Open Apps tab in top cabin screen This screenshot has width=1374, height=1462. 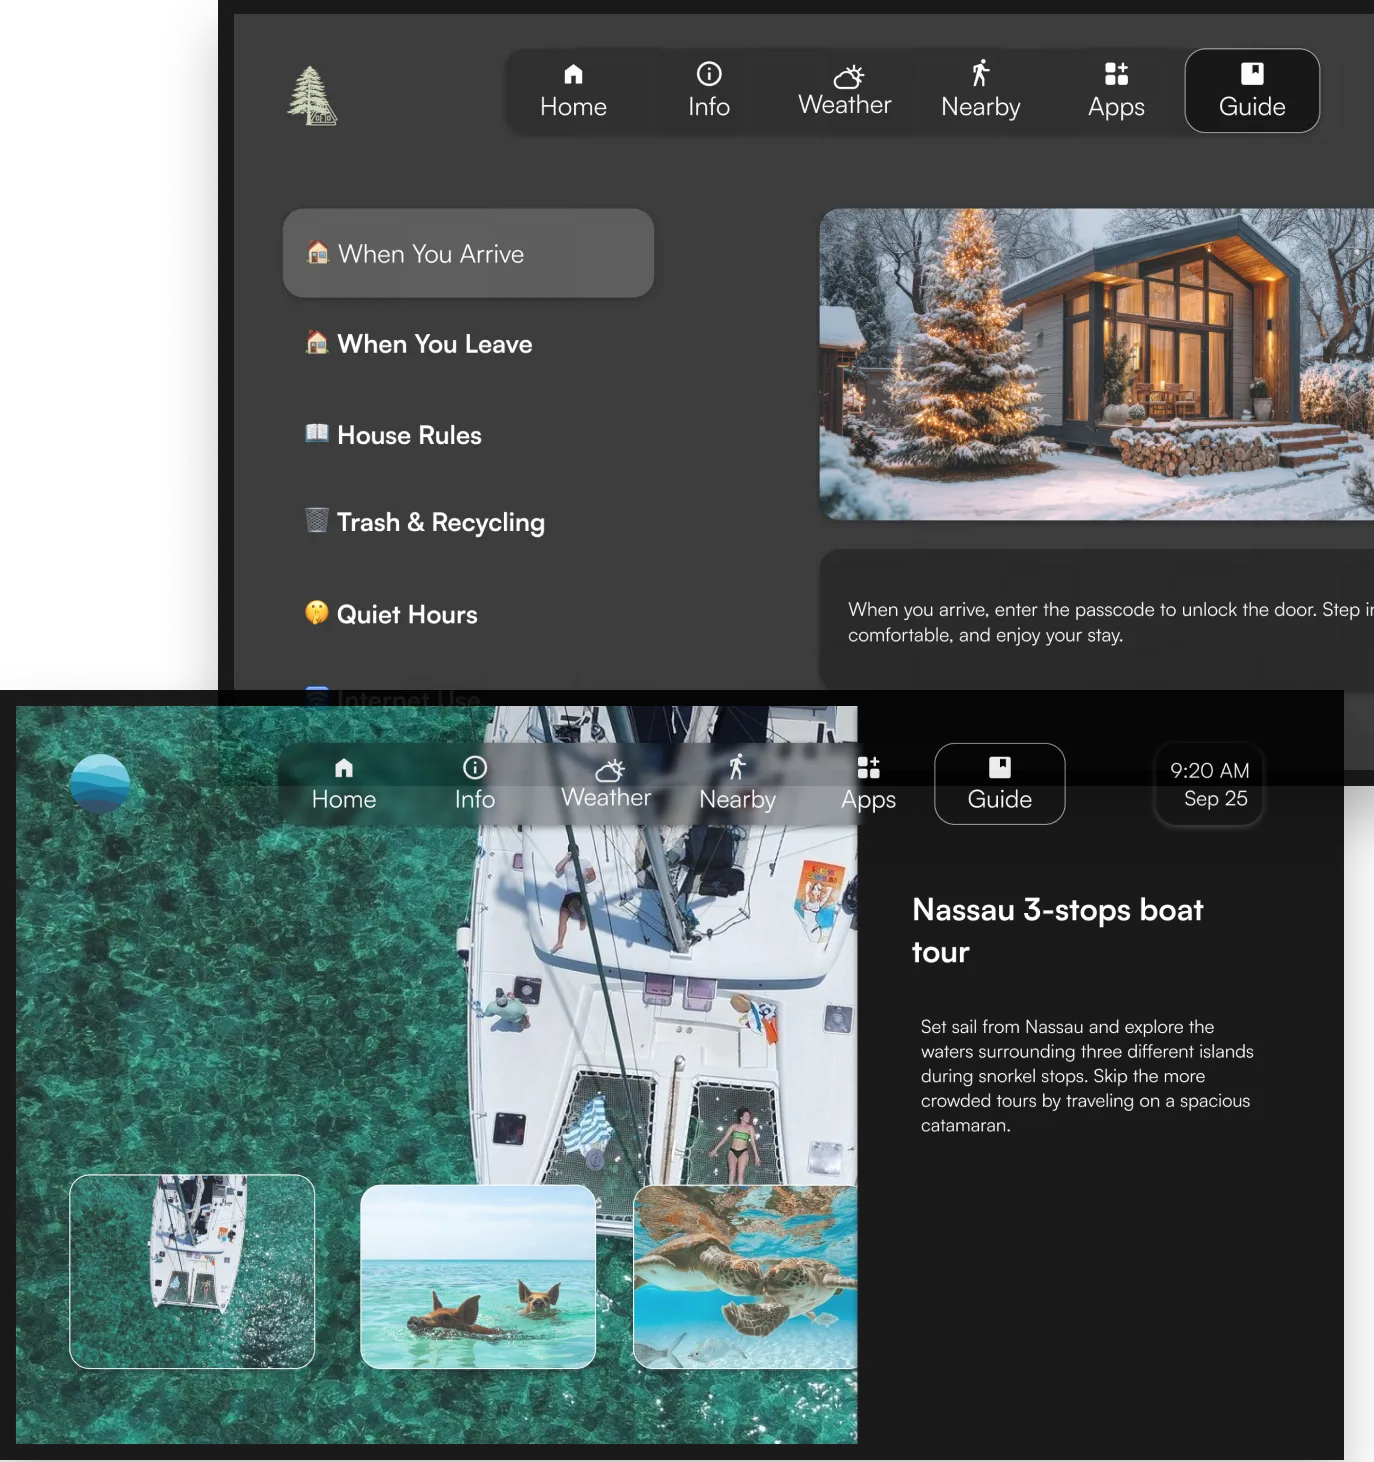(x=1116, y=91)
